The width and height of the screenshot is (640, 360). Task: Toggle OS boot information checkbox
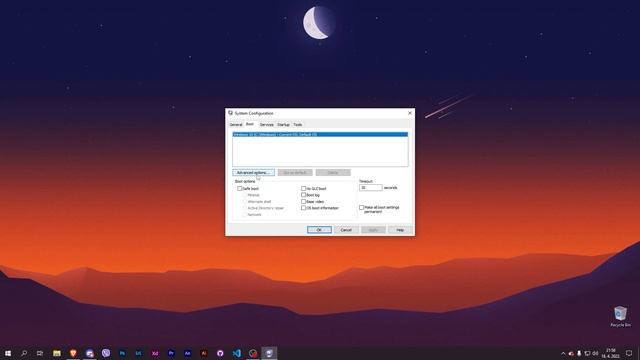pos(303,208)
